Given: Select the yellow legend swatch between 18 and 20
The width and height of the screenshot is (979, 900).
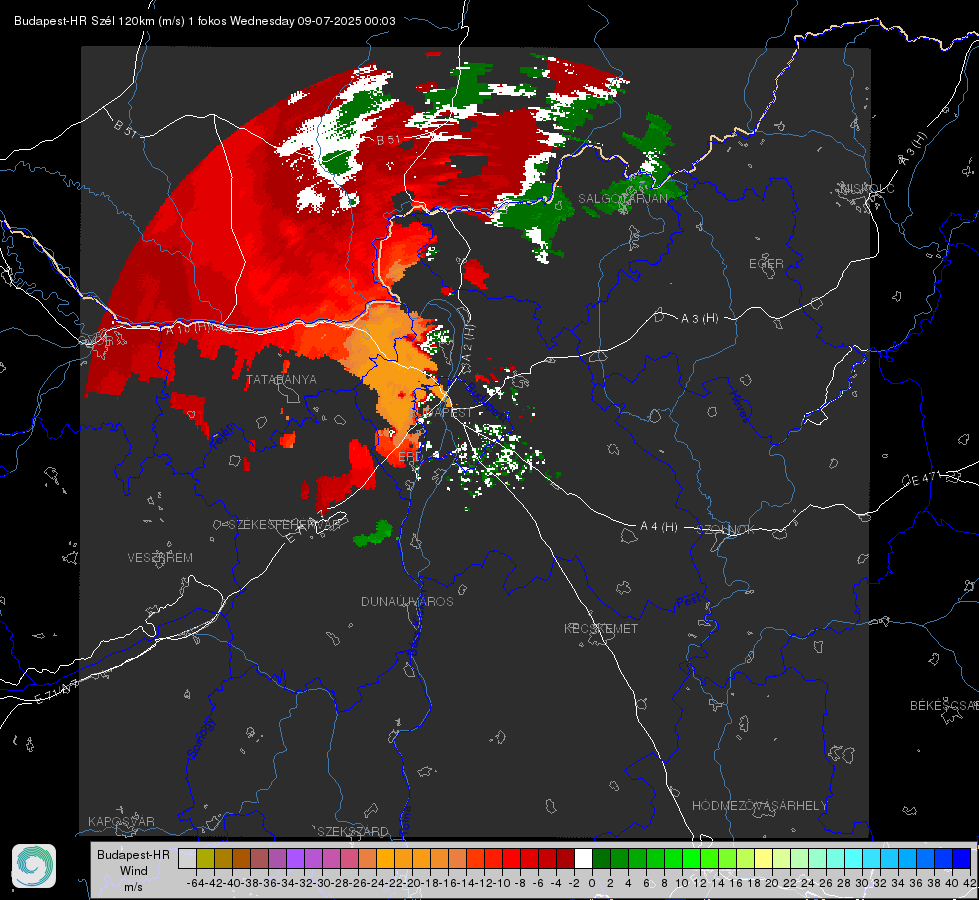Looking at the screenshot, I should point(764,858).
